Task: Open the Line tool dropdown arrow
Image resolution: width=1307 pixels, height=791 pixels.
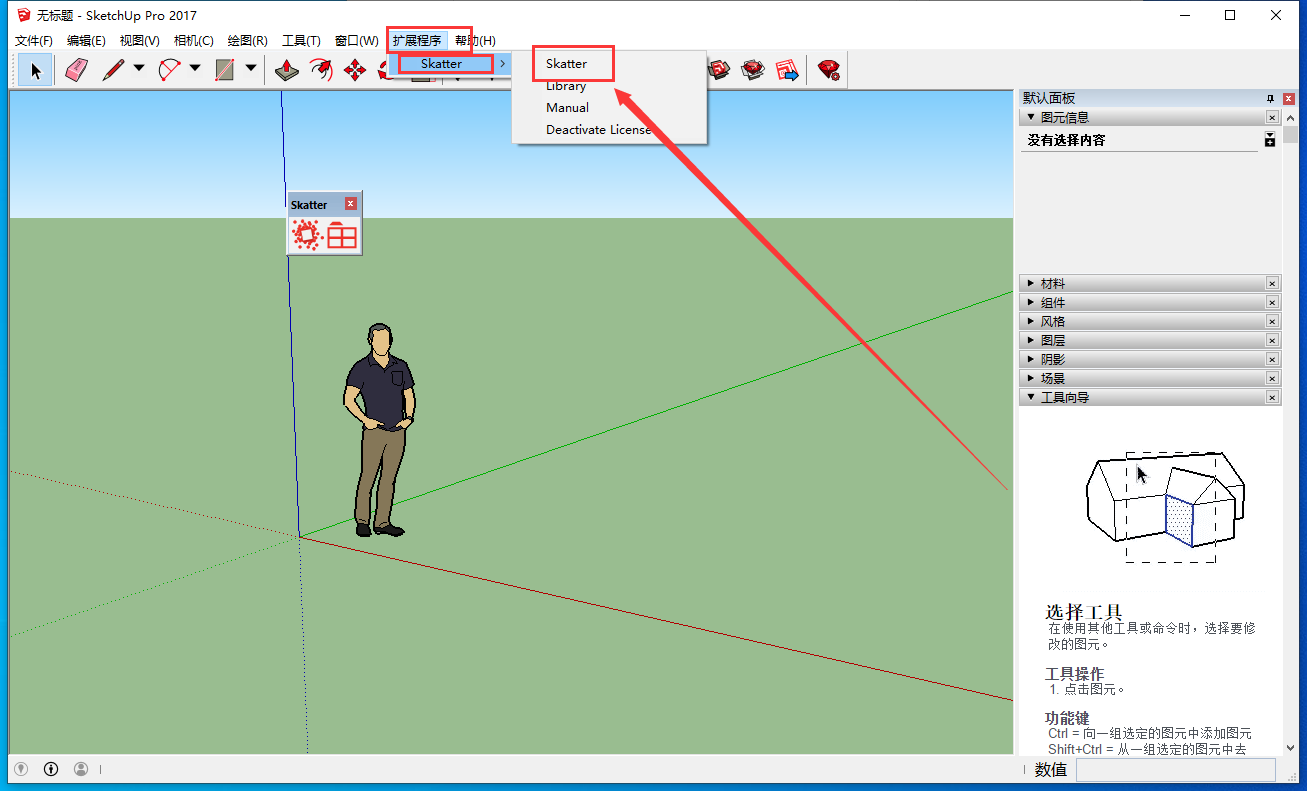Action: 139,69
